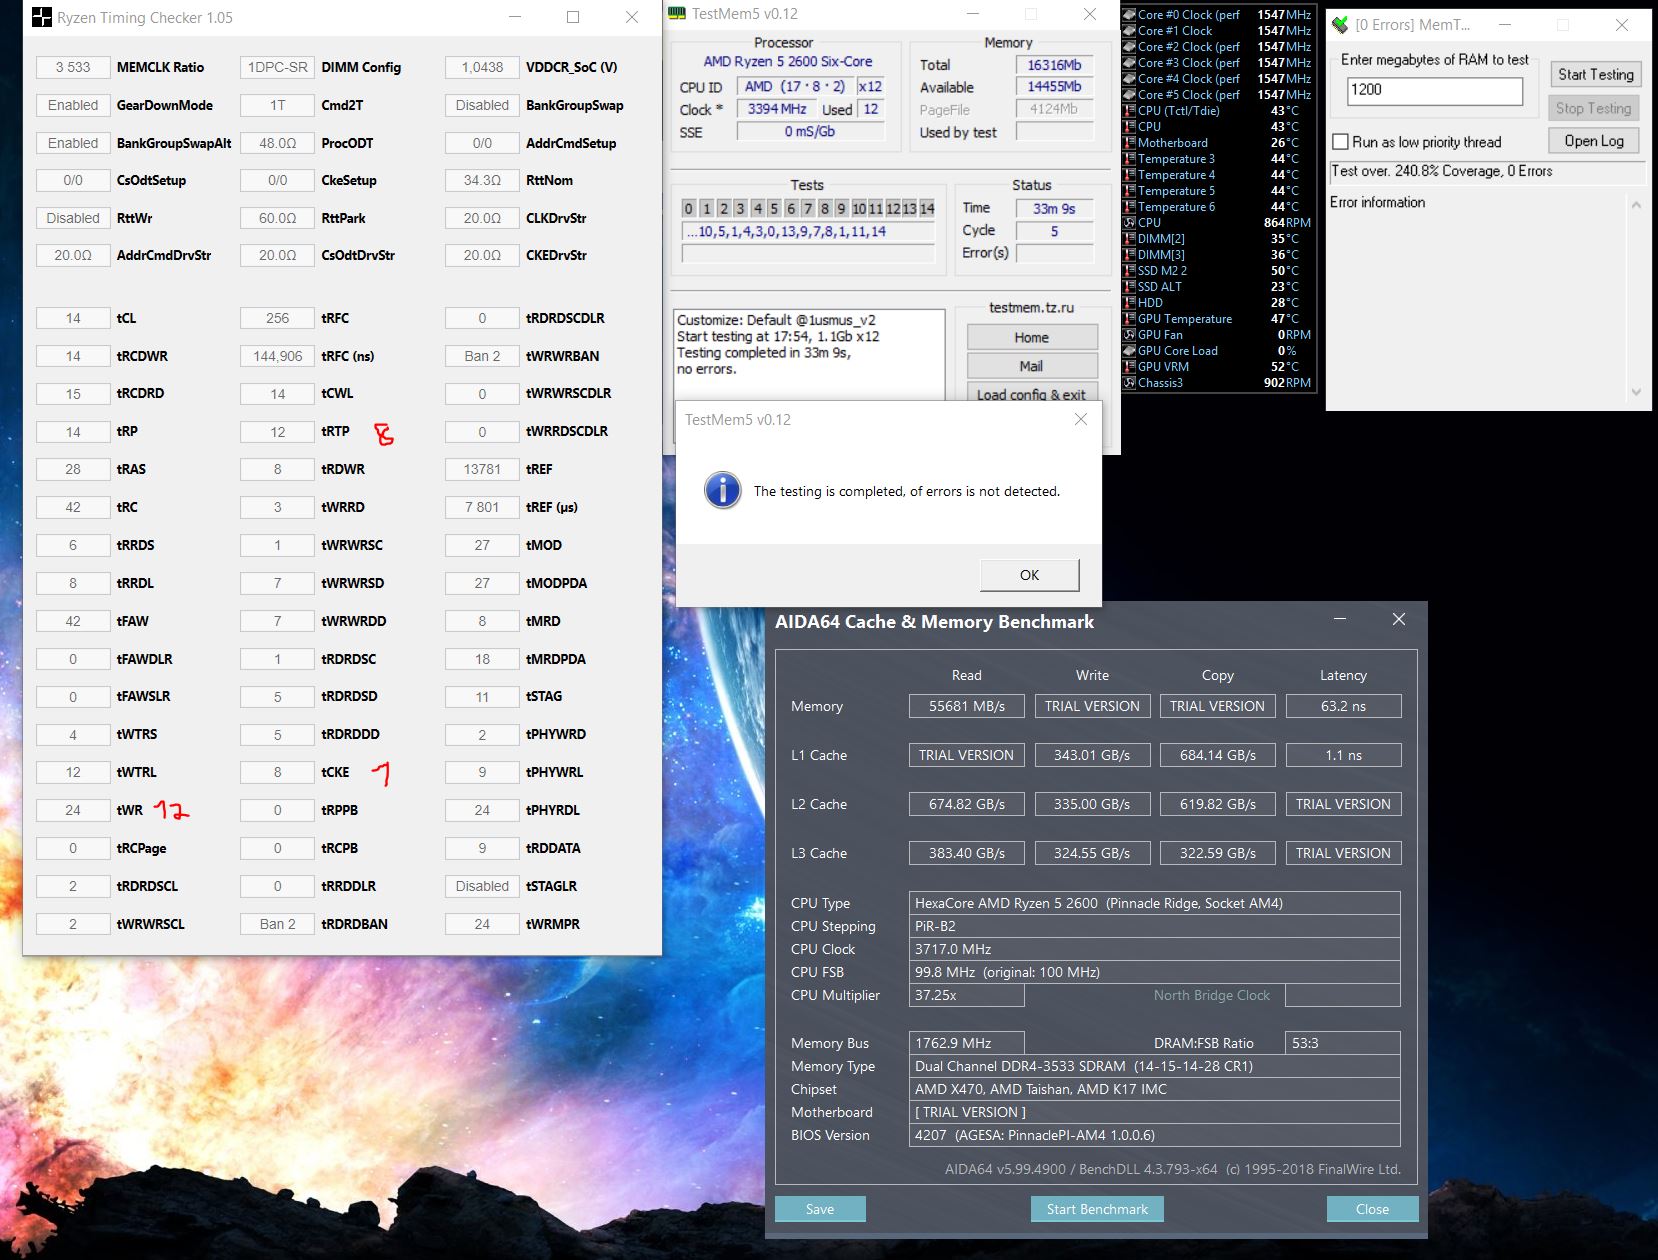Screen dimensions: 1658x1260
Task: Click the icon beside SSD ALT sensor
Action: [x=1129, y=287]
